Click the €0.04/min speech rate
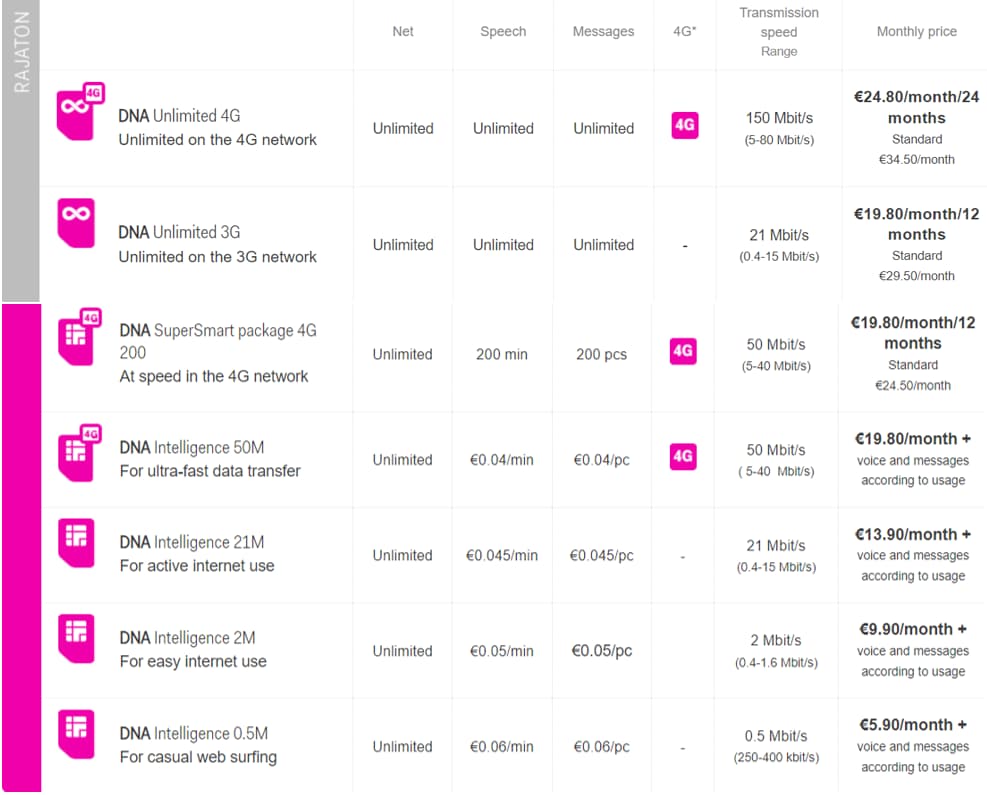 502,460
